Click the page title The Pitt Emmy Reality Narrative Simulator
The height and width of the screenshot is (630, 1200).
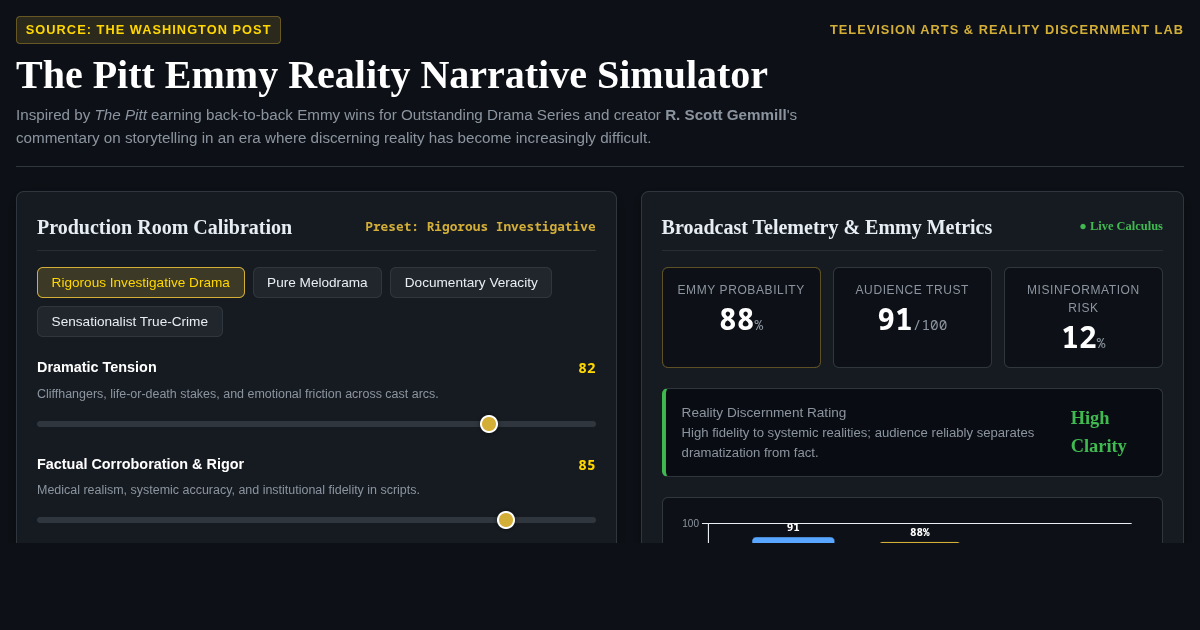click(392, 75)
